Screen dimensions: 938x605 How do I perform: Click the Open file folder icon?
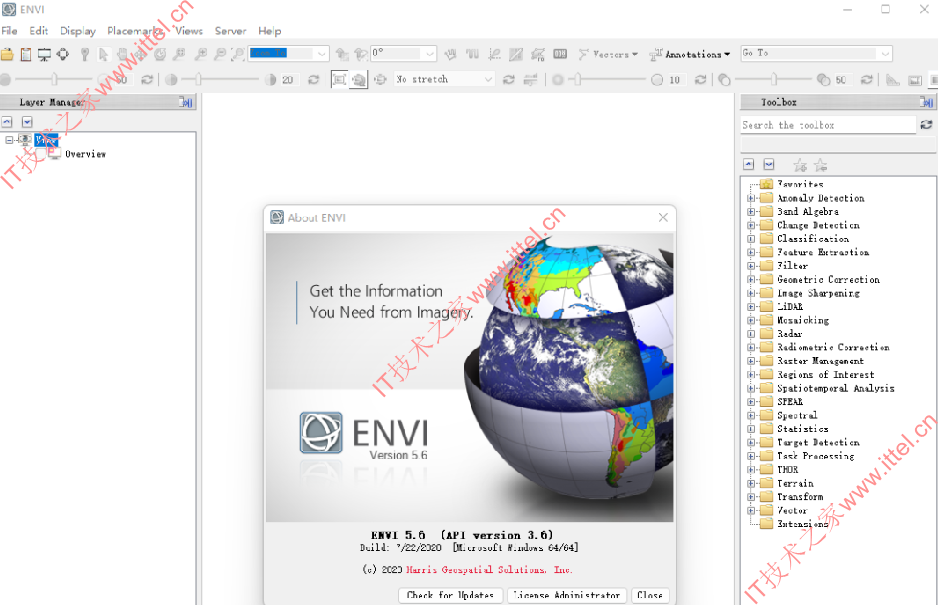coord(7,54)
